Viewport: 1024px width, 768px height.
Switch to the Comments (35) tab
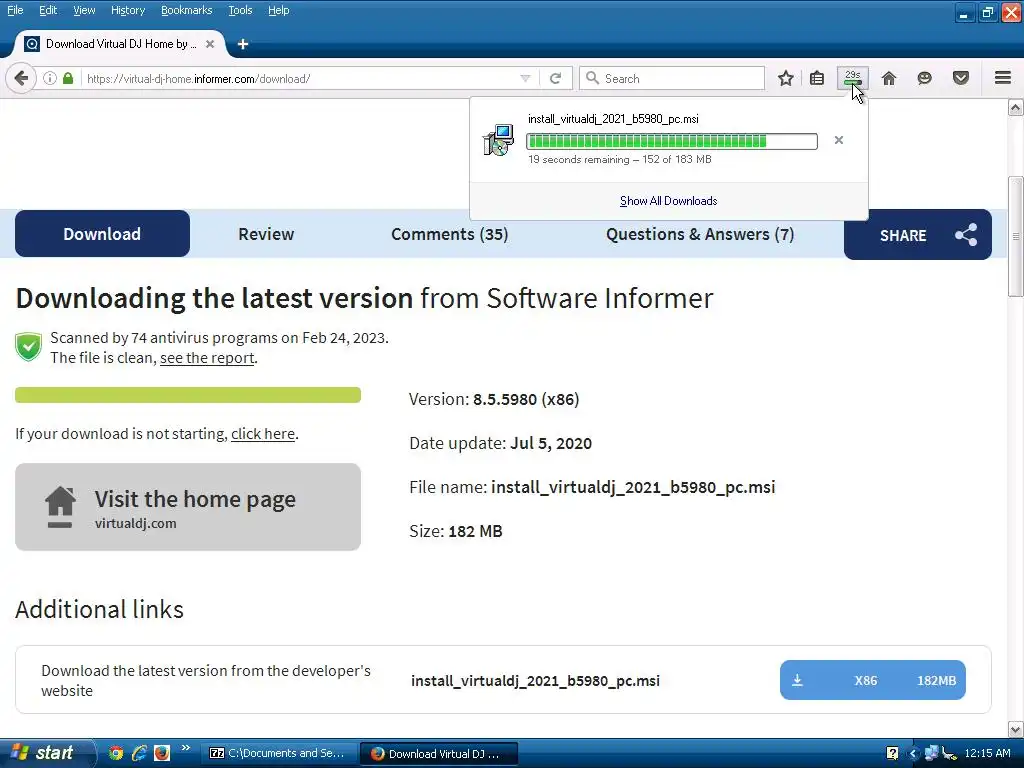point(449,234)
